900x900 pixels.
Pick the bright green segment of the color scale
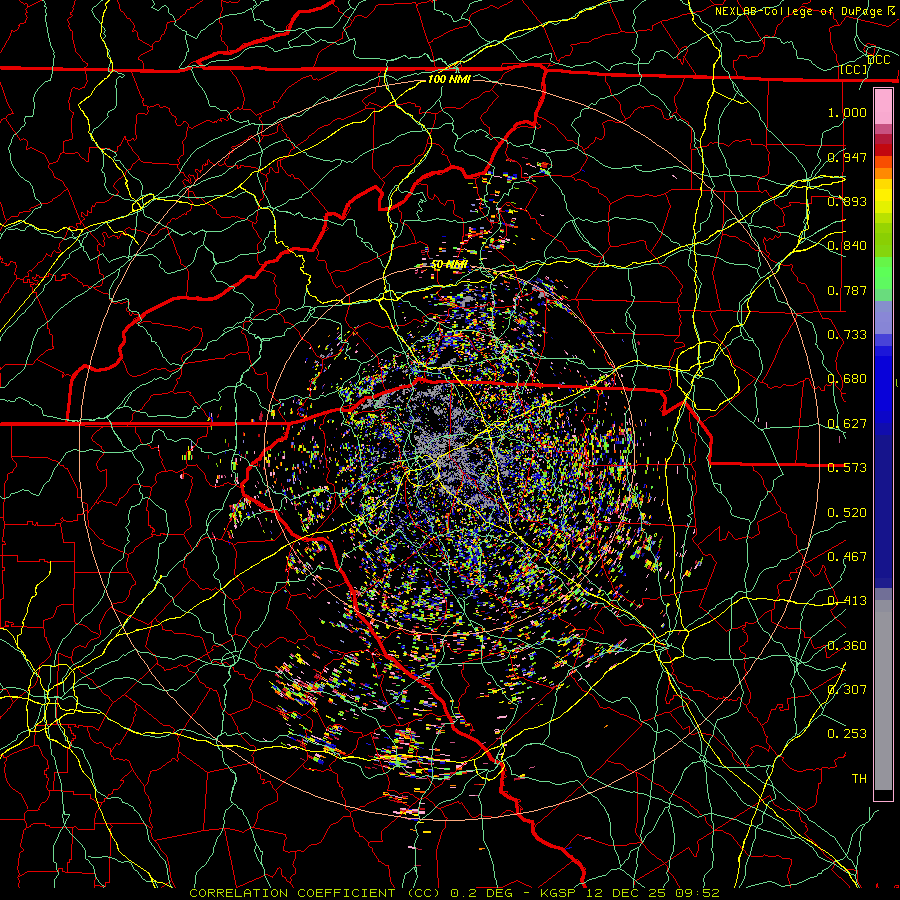click(883, 273)
